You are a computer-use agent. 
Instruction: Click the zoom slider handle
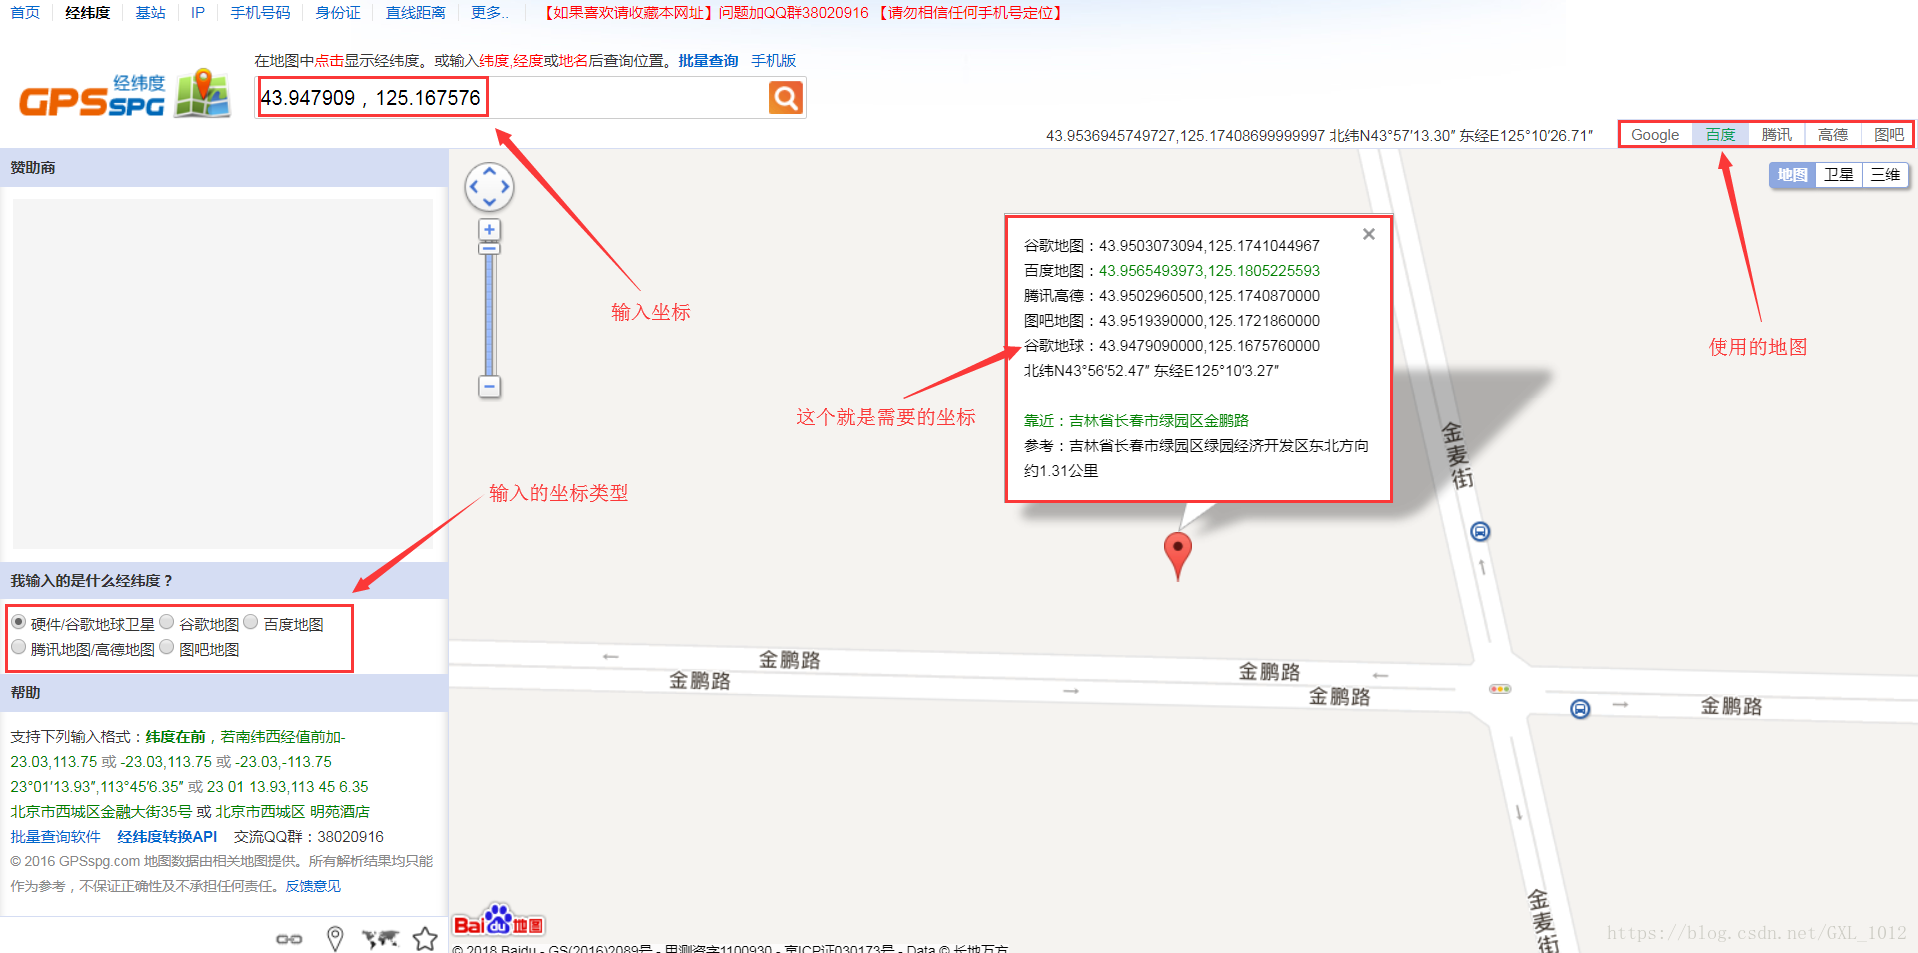coord(489,248)
